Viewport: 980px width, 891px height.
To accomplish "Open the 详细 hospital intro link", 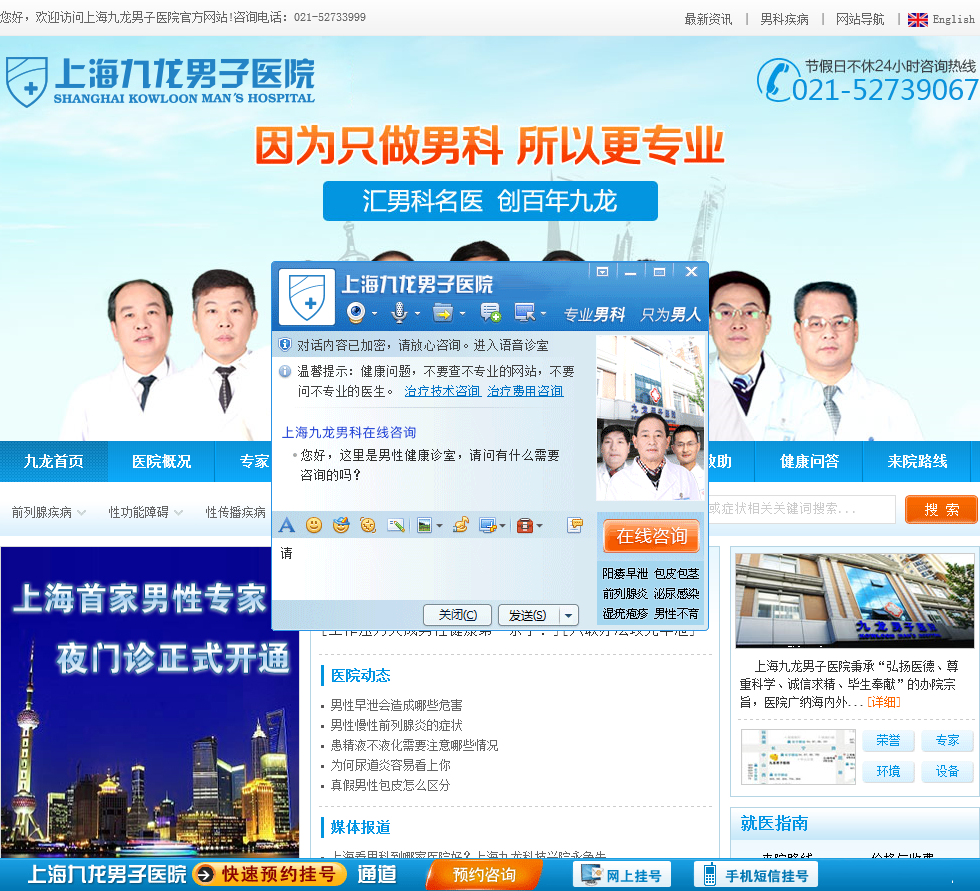I will [884, 702].
